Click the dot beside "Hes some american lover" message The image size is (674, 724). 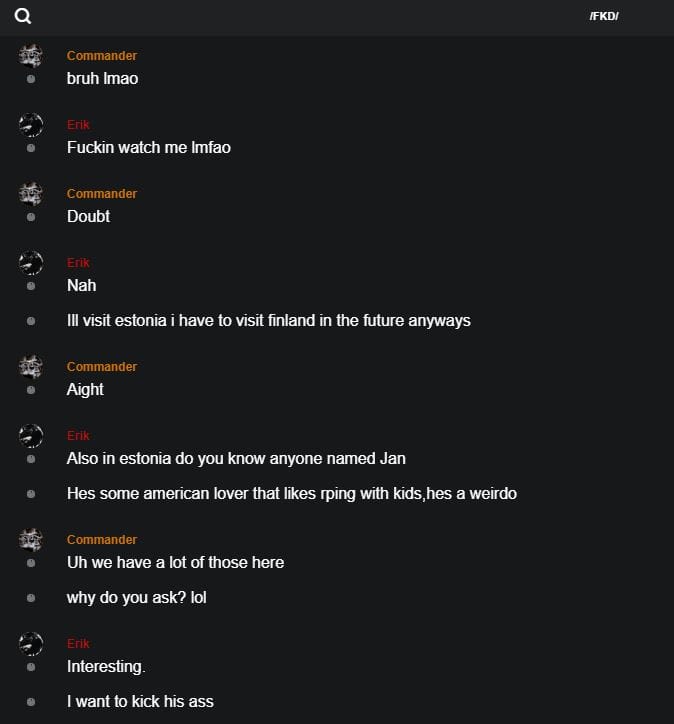[31, 494]
